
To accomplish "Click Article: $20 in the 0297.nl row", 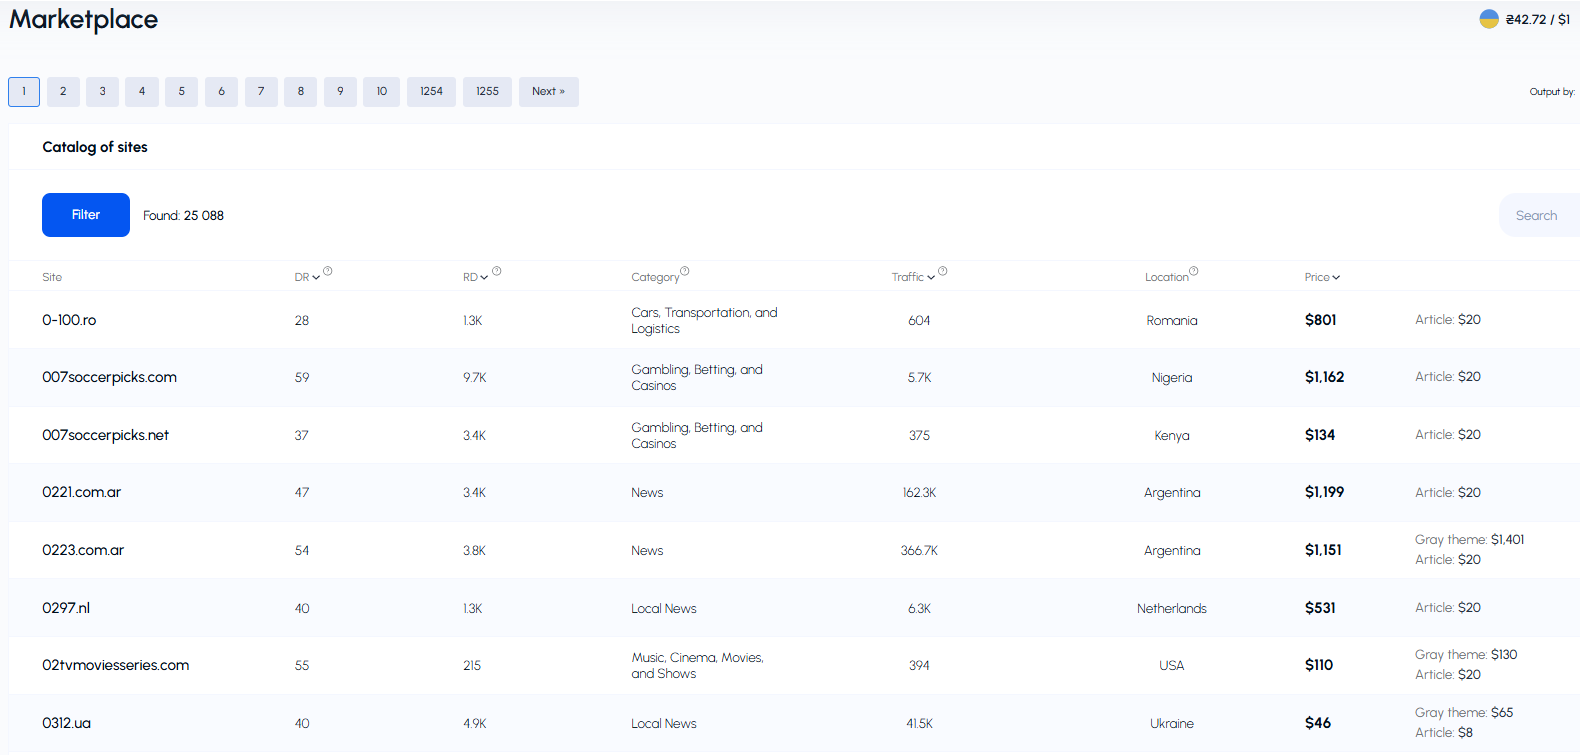I will [x=1448, y=608].
